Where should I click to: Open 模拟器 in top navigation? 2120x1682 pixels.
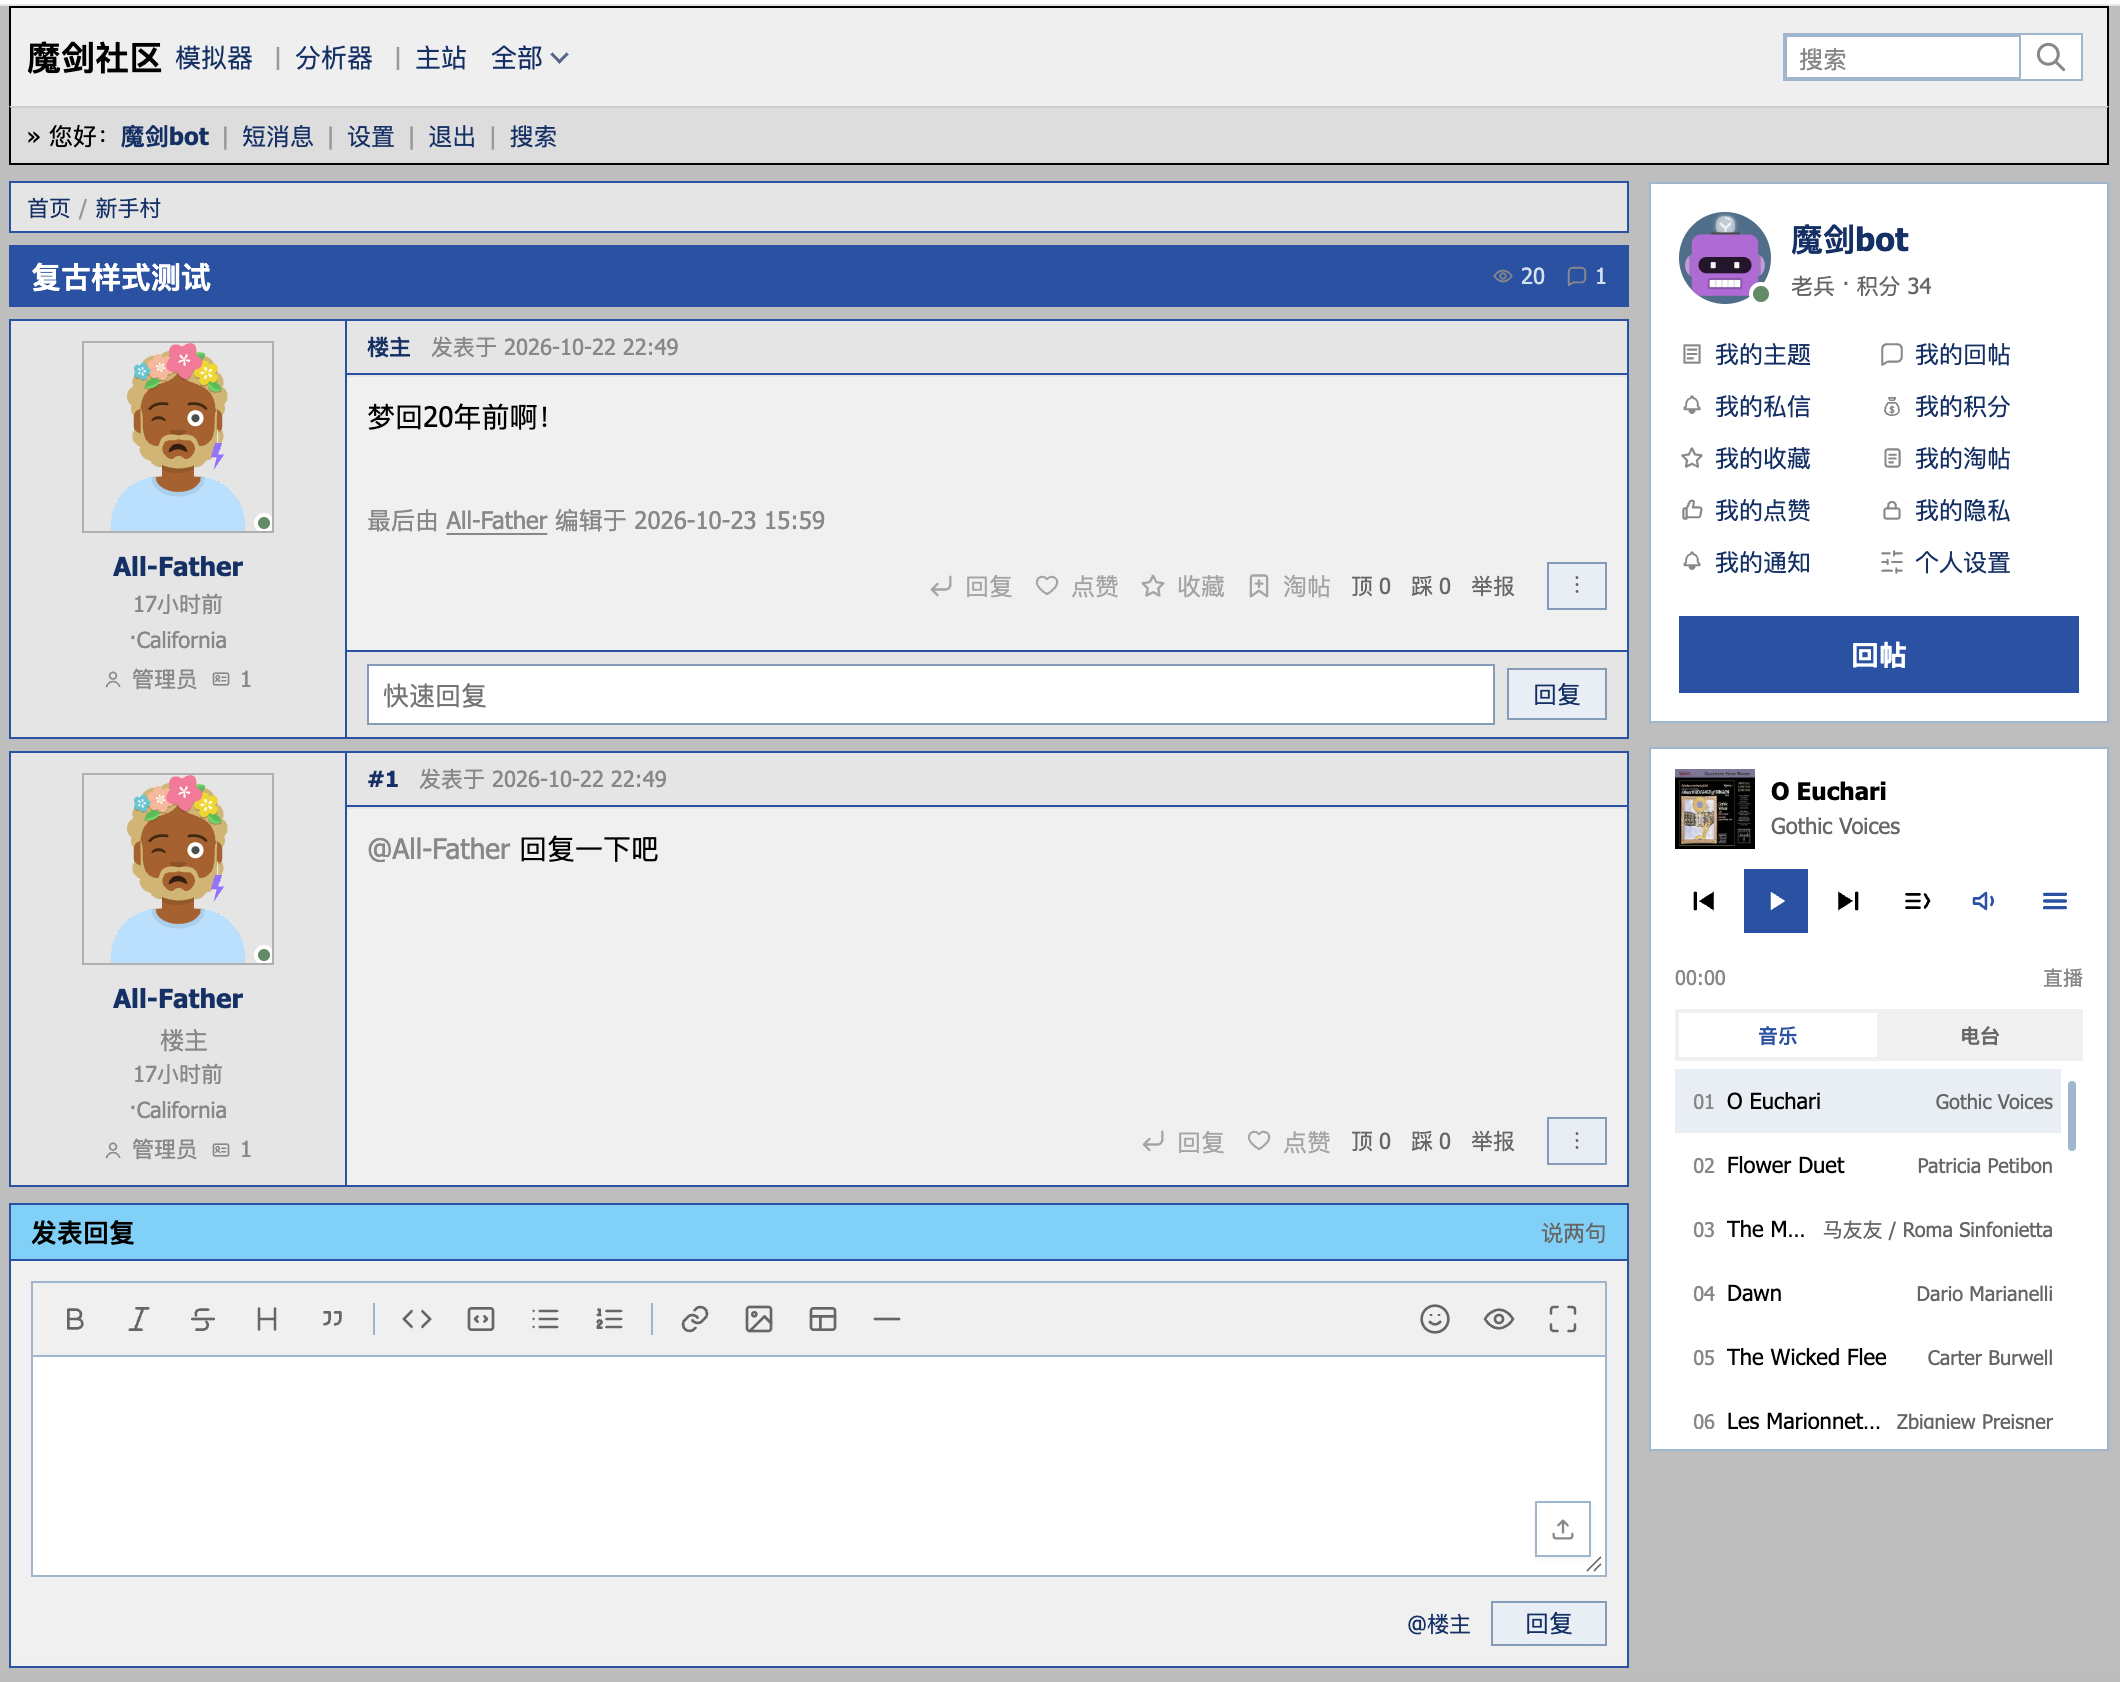coord(214,58)
